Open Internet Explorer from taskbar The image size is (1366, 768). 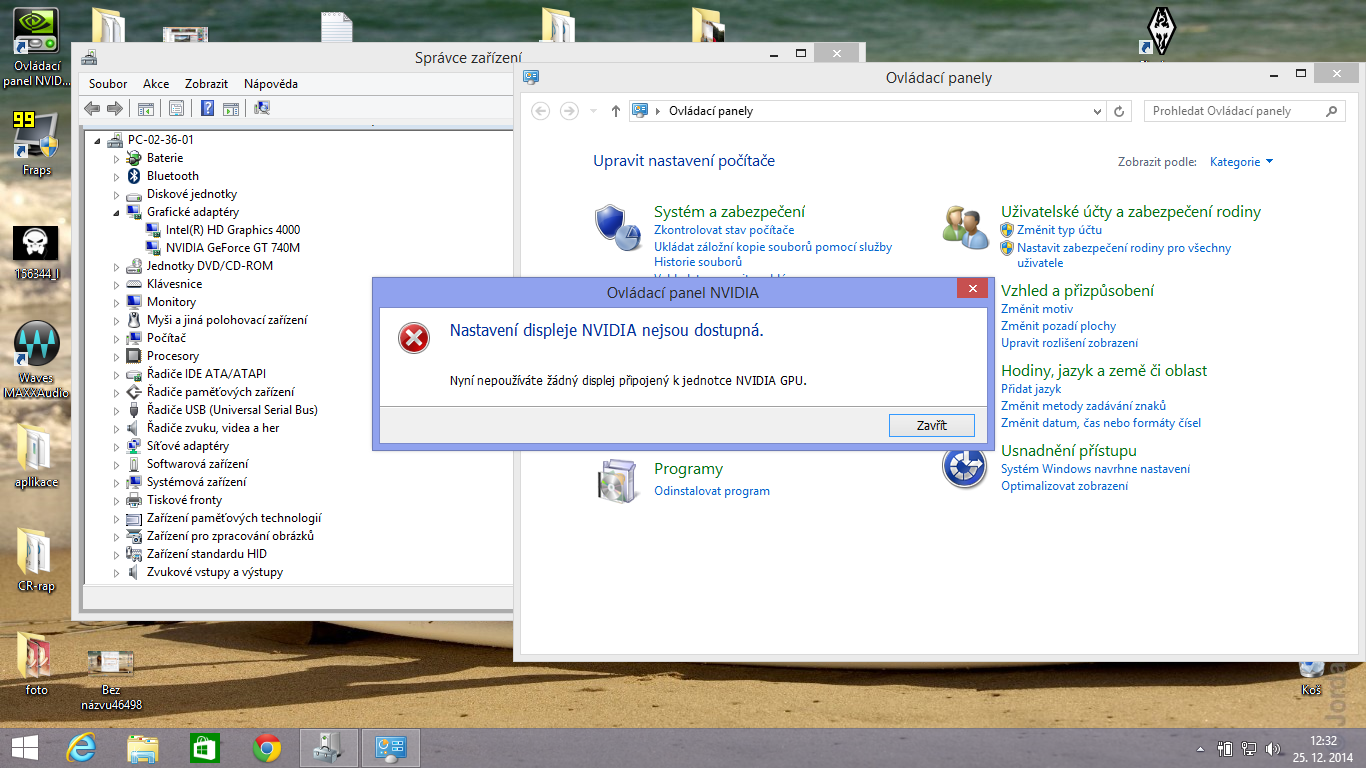pyautogui.click(x=81, y=748)
